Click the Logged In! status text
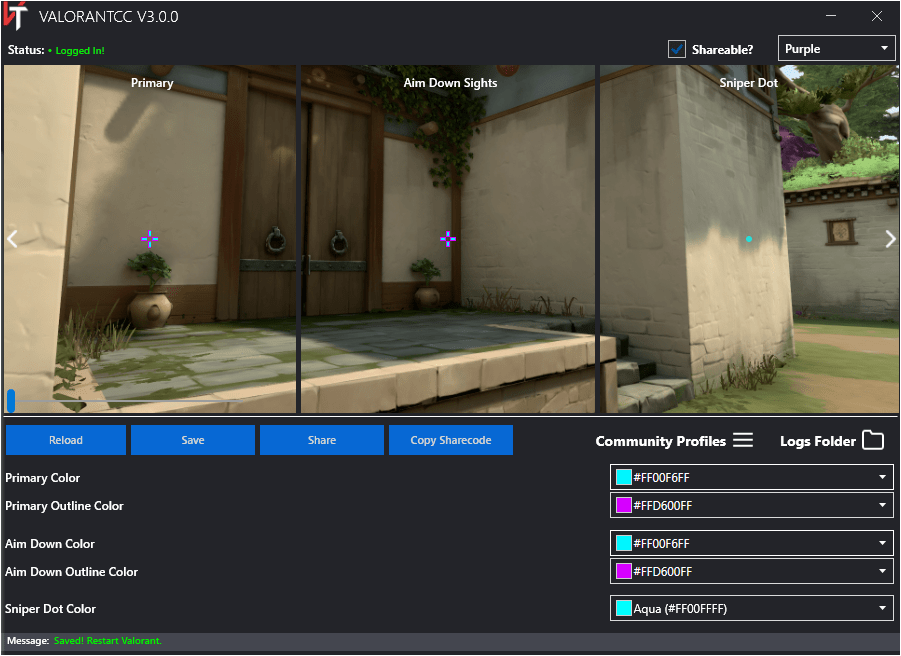The image size is (901, 656). (80, 51)
